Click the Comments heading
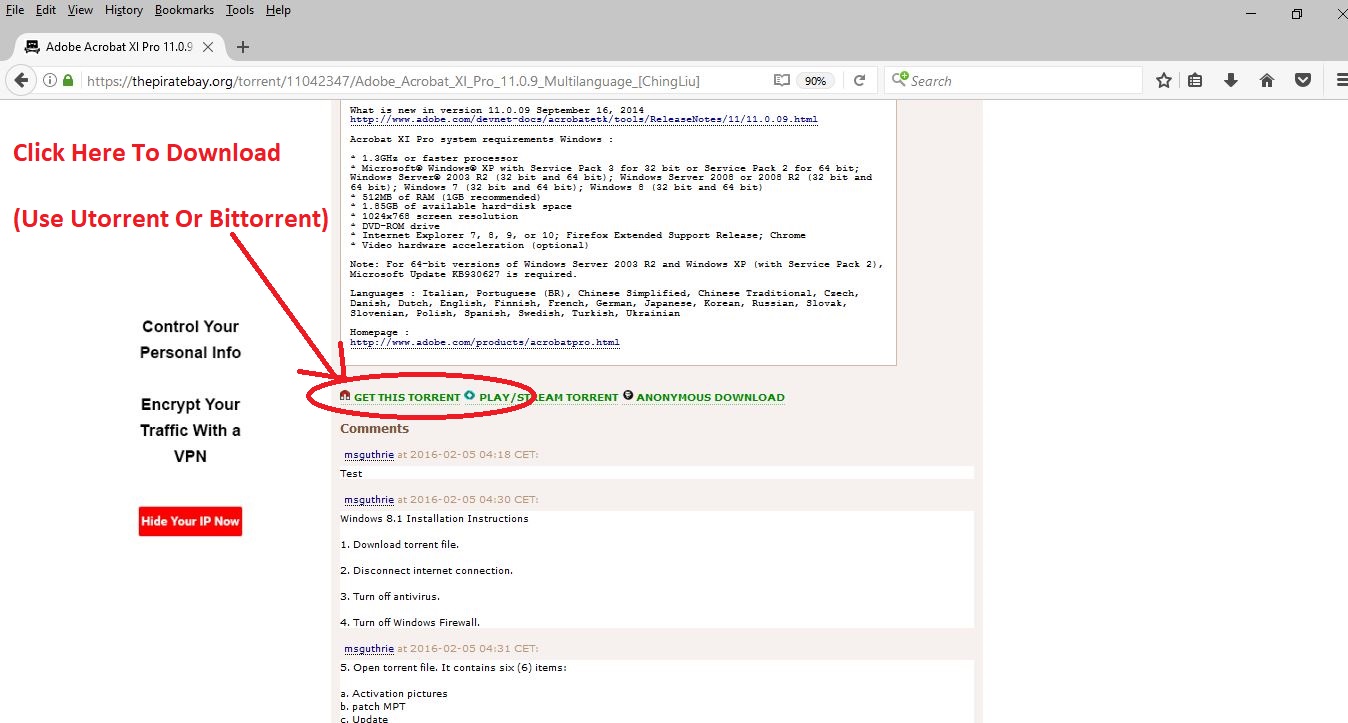The image size is (1348, 723). click(x=374, y=428)
